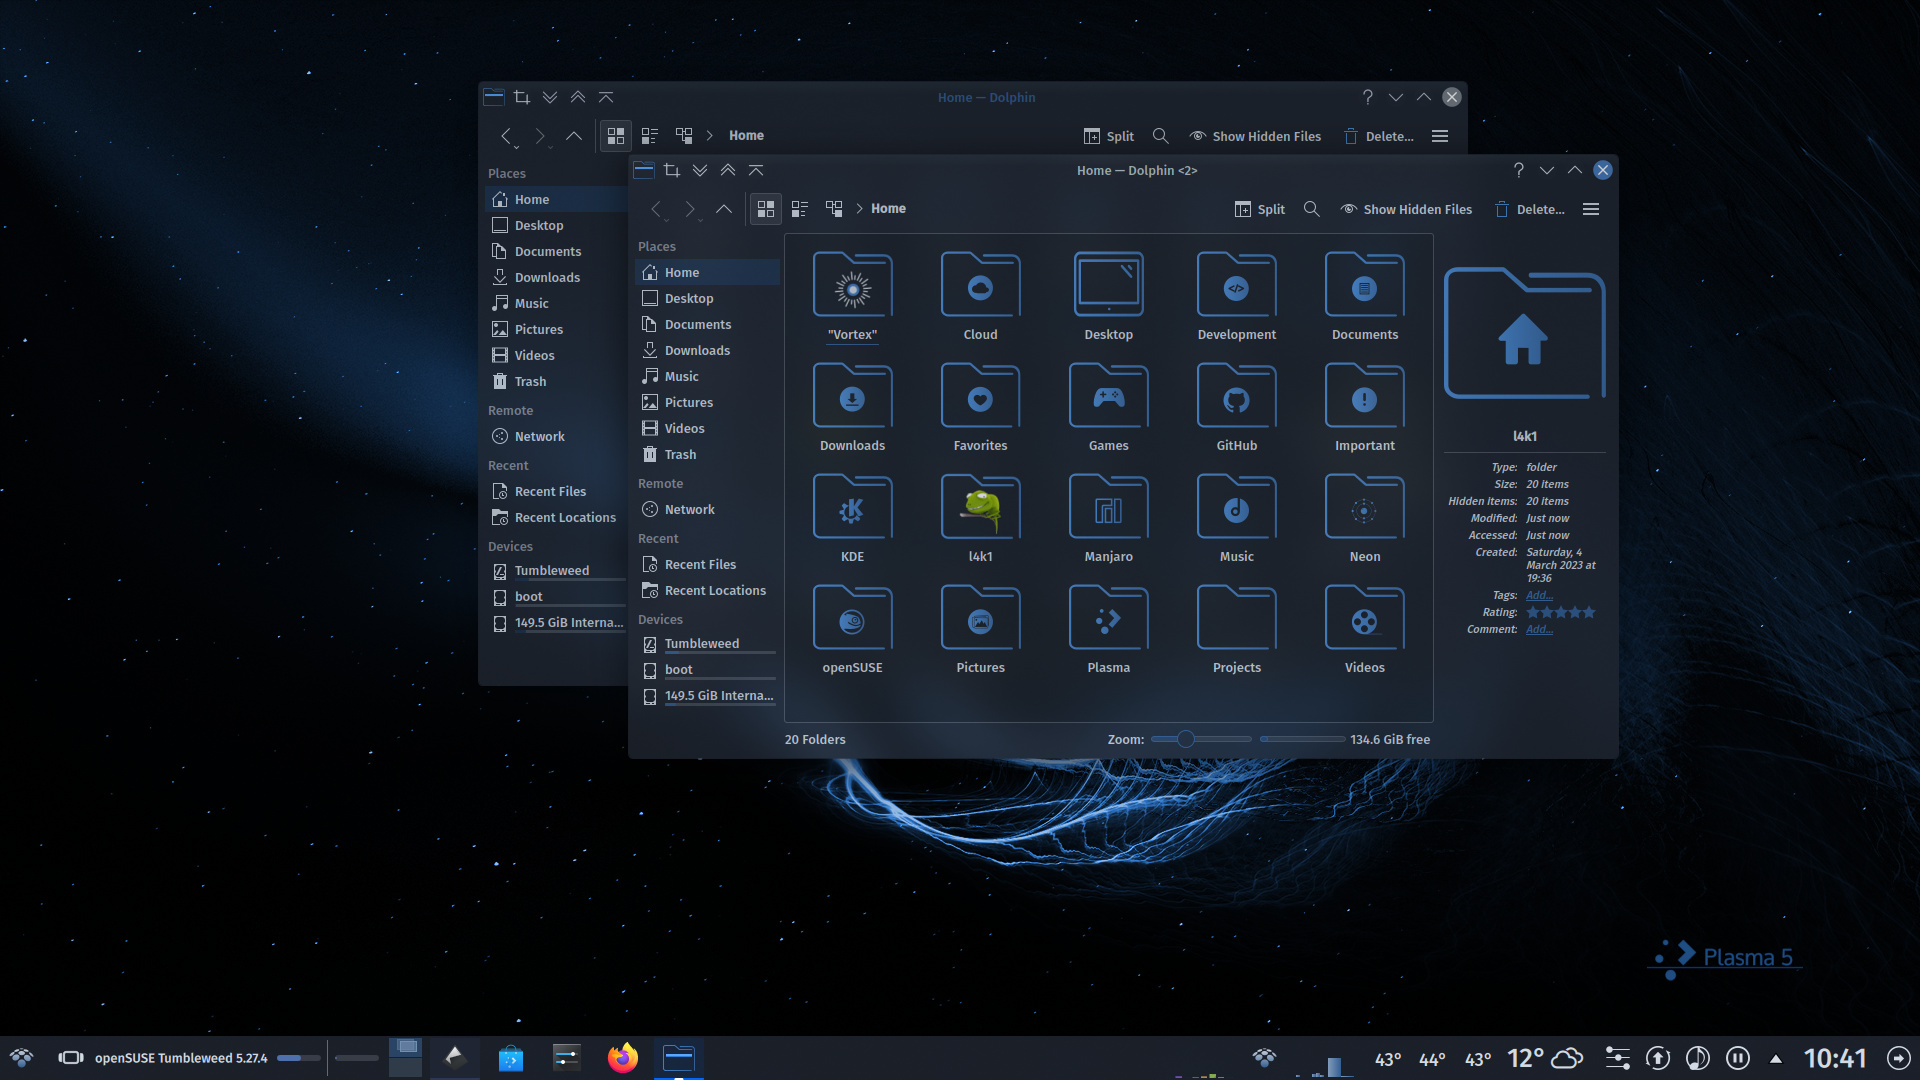The width and height of the screenshot is (1920, 1080).
Task: Open the application launcher in the taskbar
Action: (x=22, y=1058)
